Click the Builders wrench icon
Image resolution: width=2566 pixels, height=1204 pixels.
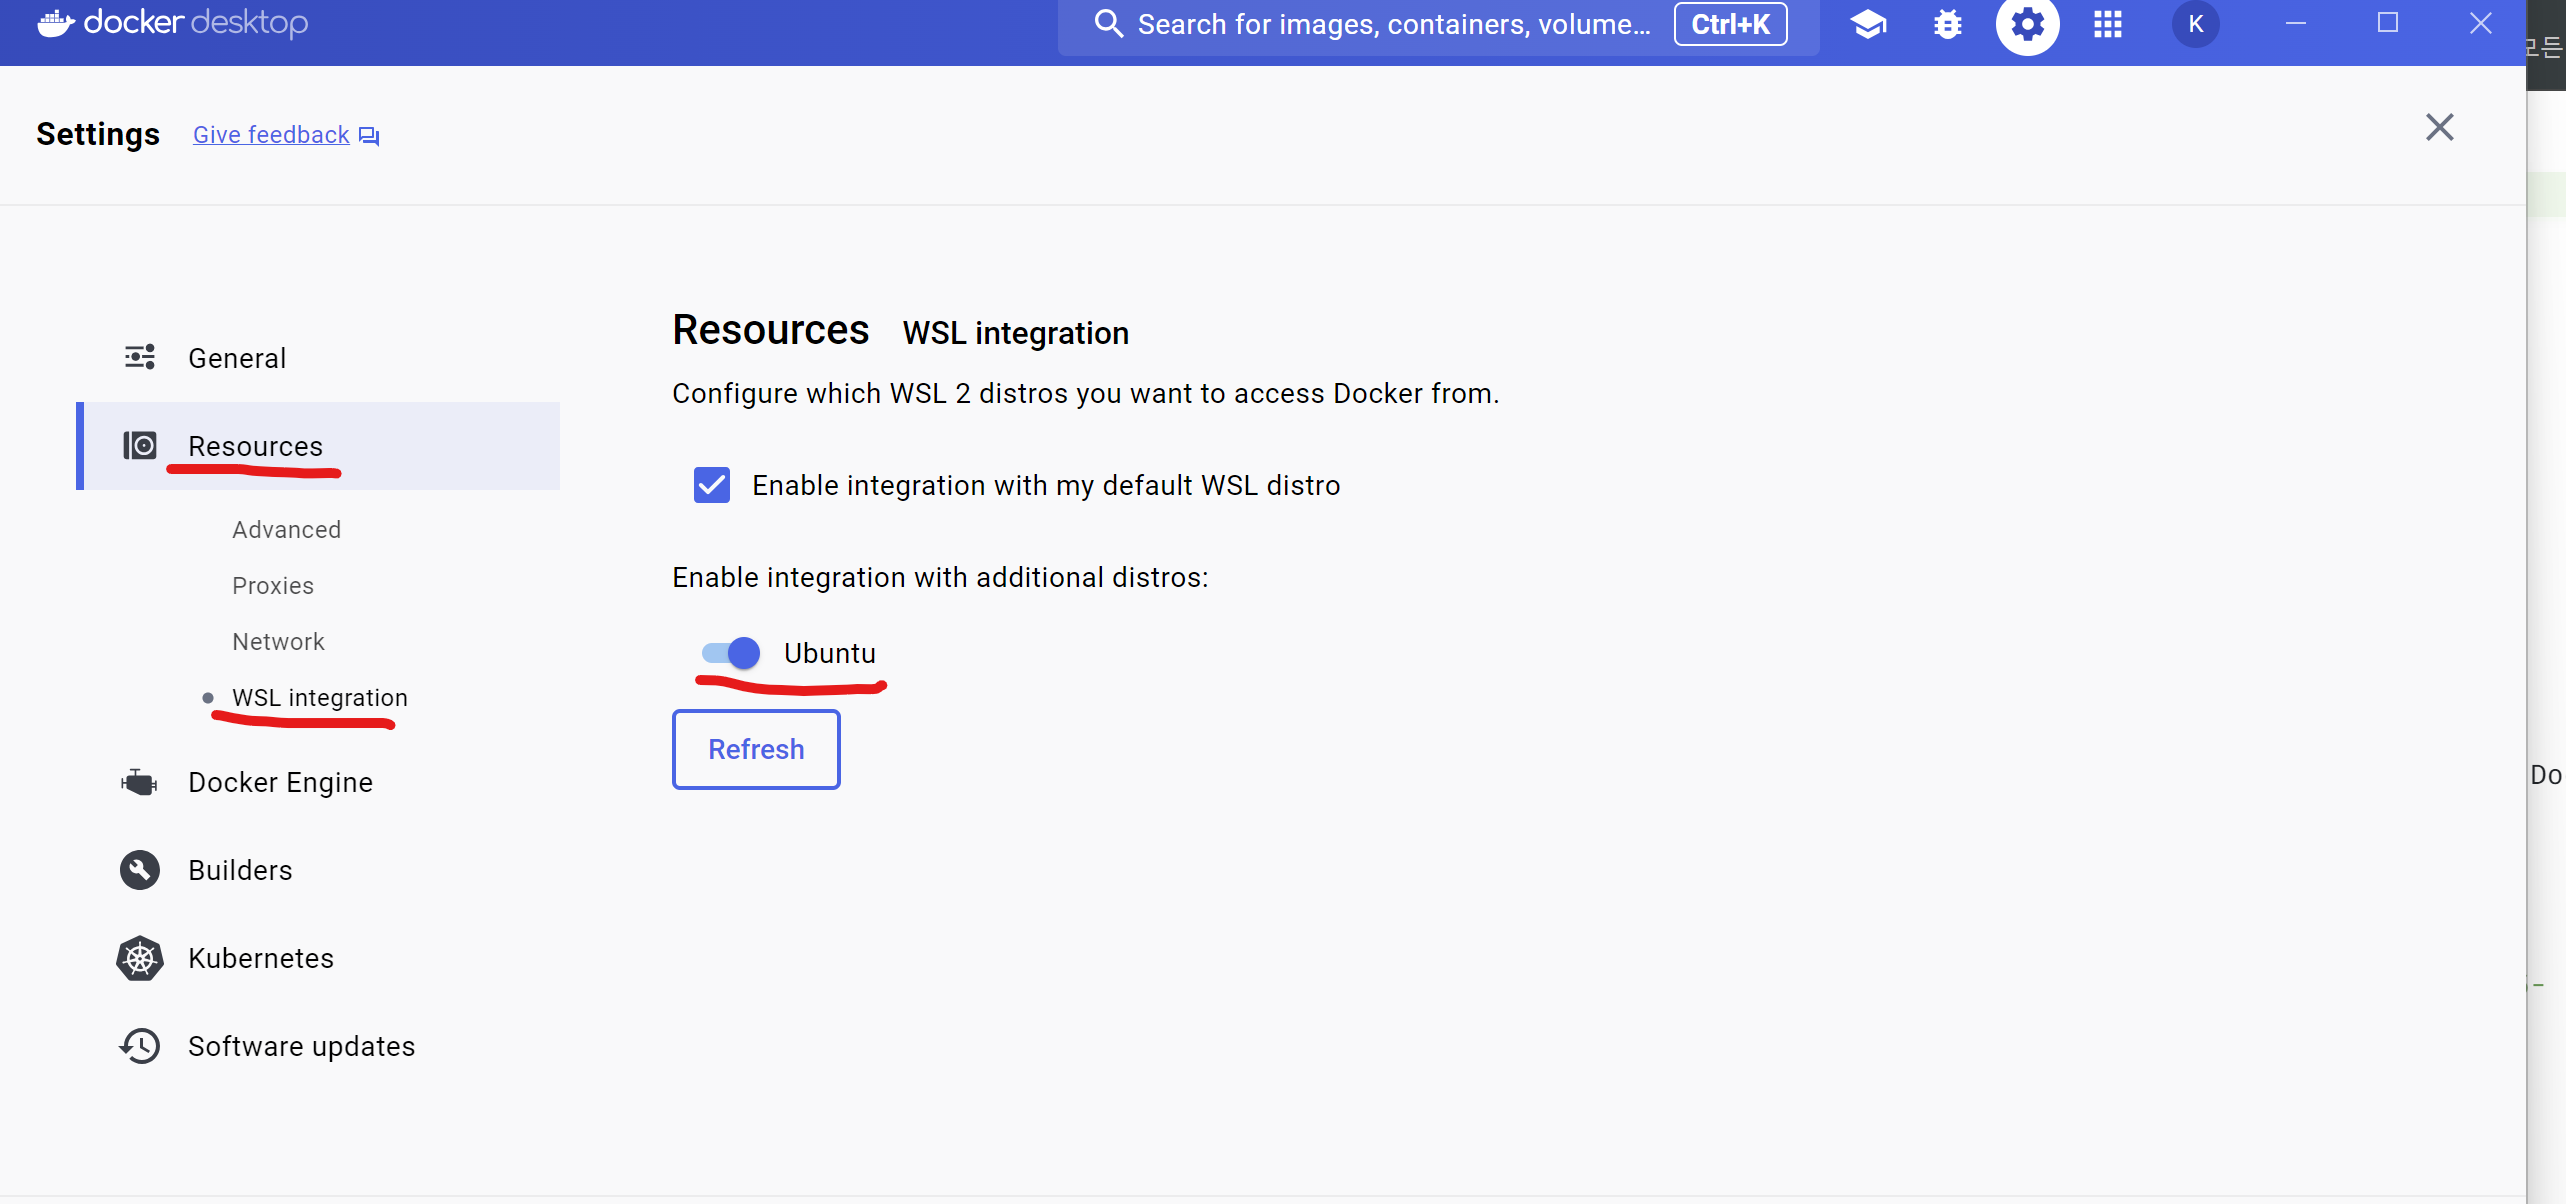(140, 870)
